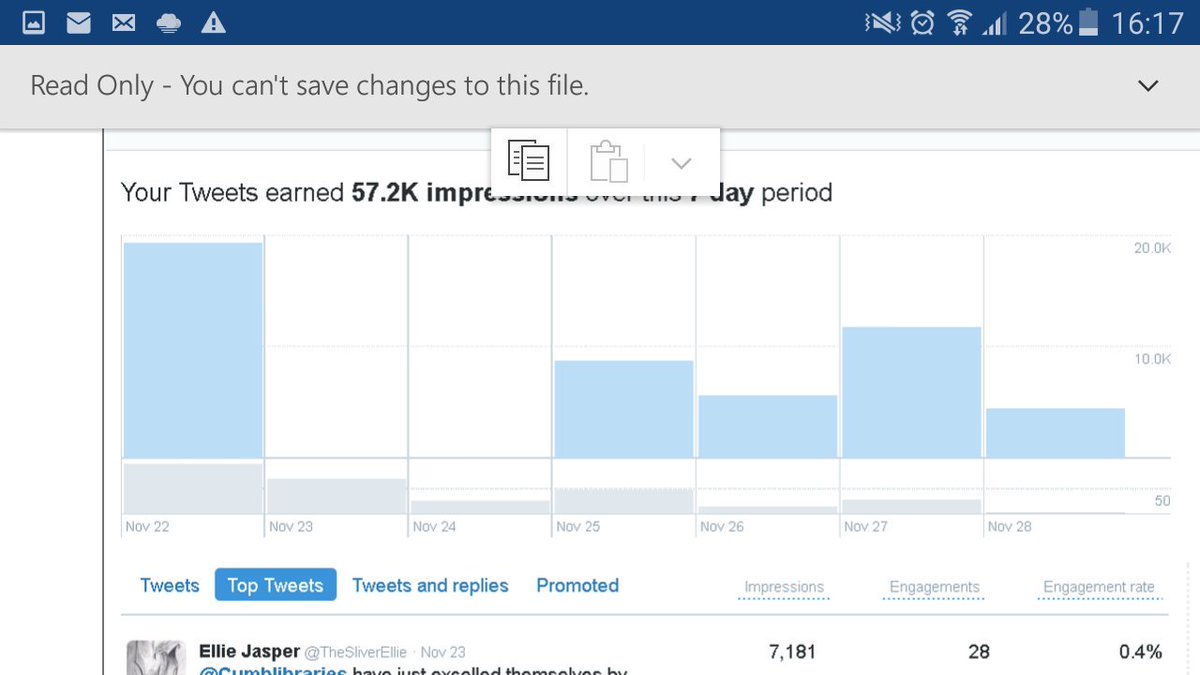Screen dimensions: 1200x675
Task: Select the Top Tweets tab
Action: [x=275, y=586]
